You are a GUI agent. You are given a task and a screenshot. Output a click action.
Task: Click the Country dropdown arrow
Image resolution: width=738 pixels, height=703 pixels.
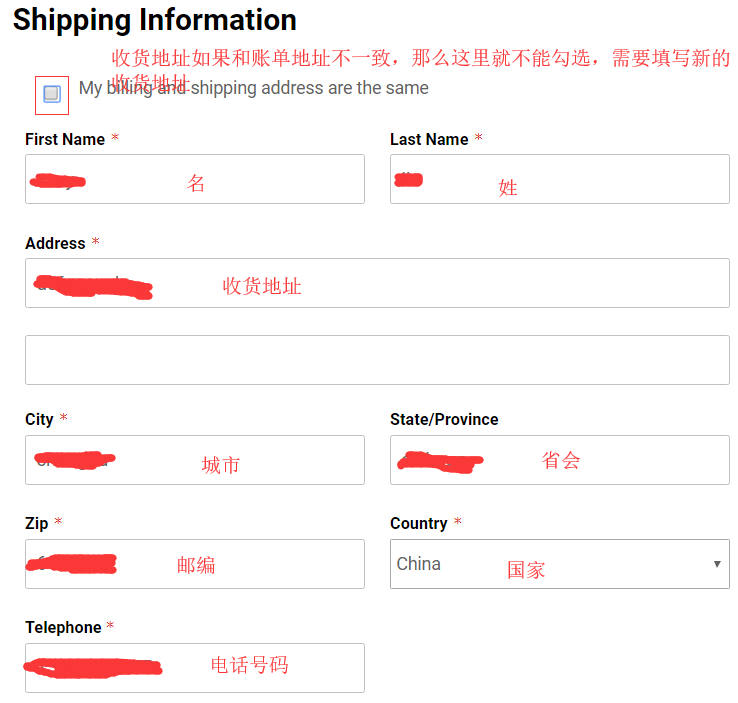(716, 564)
